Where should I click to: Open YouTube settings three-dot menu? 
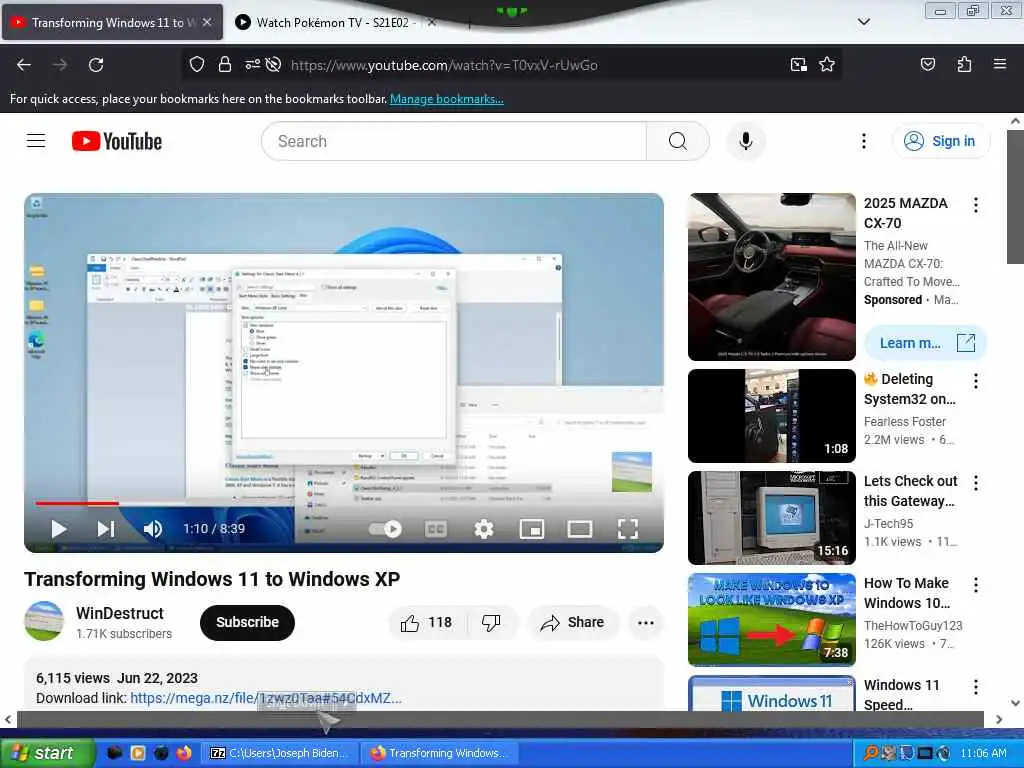pyautogui.click(x=863, y=141)
